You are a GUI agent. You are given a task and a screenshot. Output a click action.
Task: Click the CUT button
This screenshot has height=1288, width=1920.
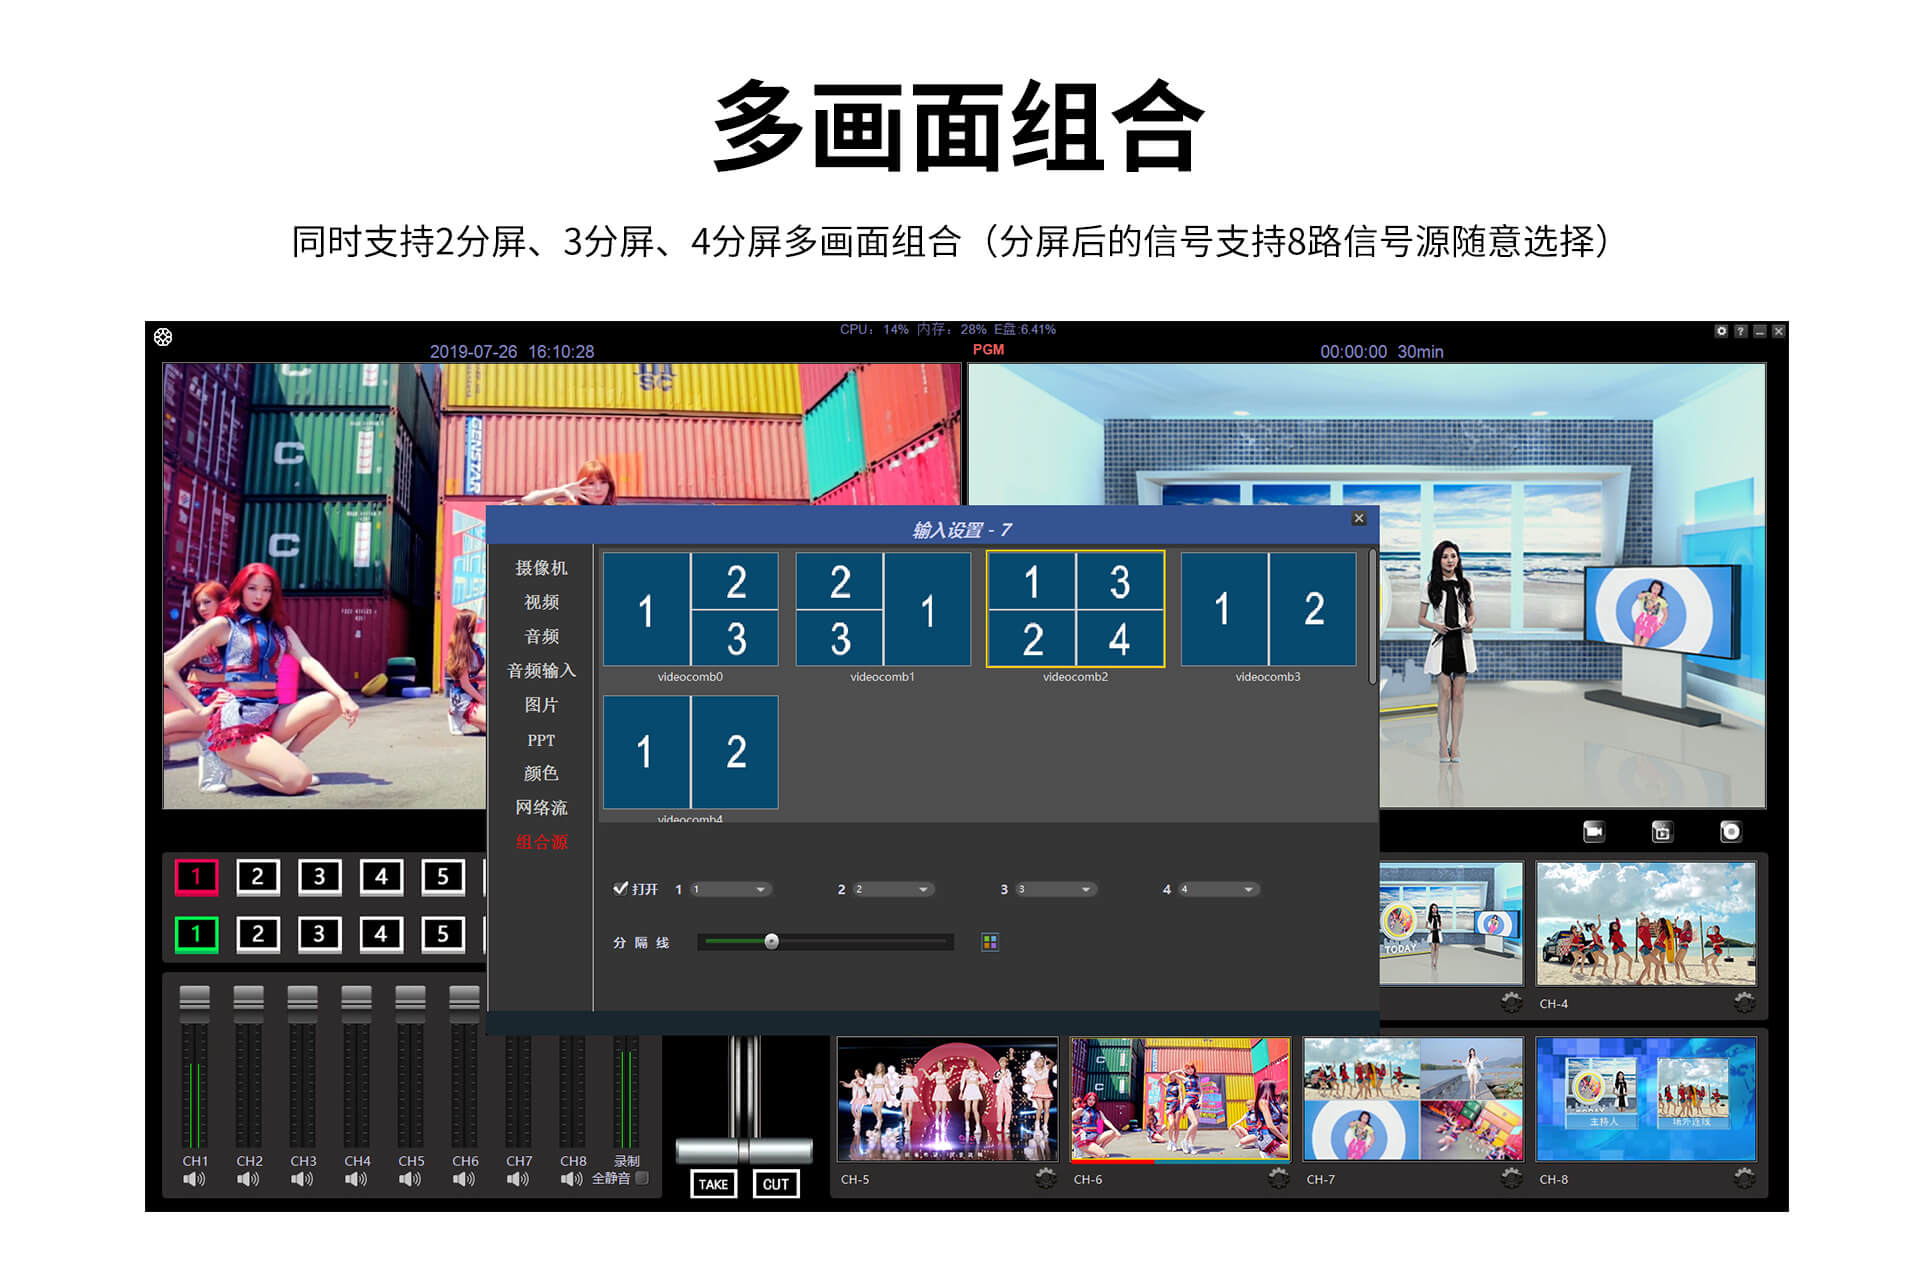click(776, 1184)
